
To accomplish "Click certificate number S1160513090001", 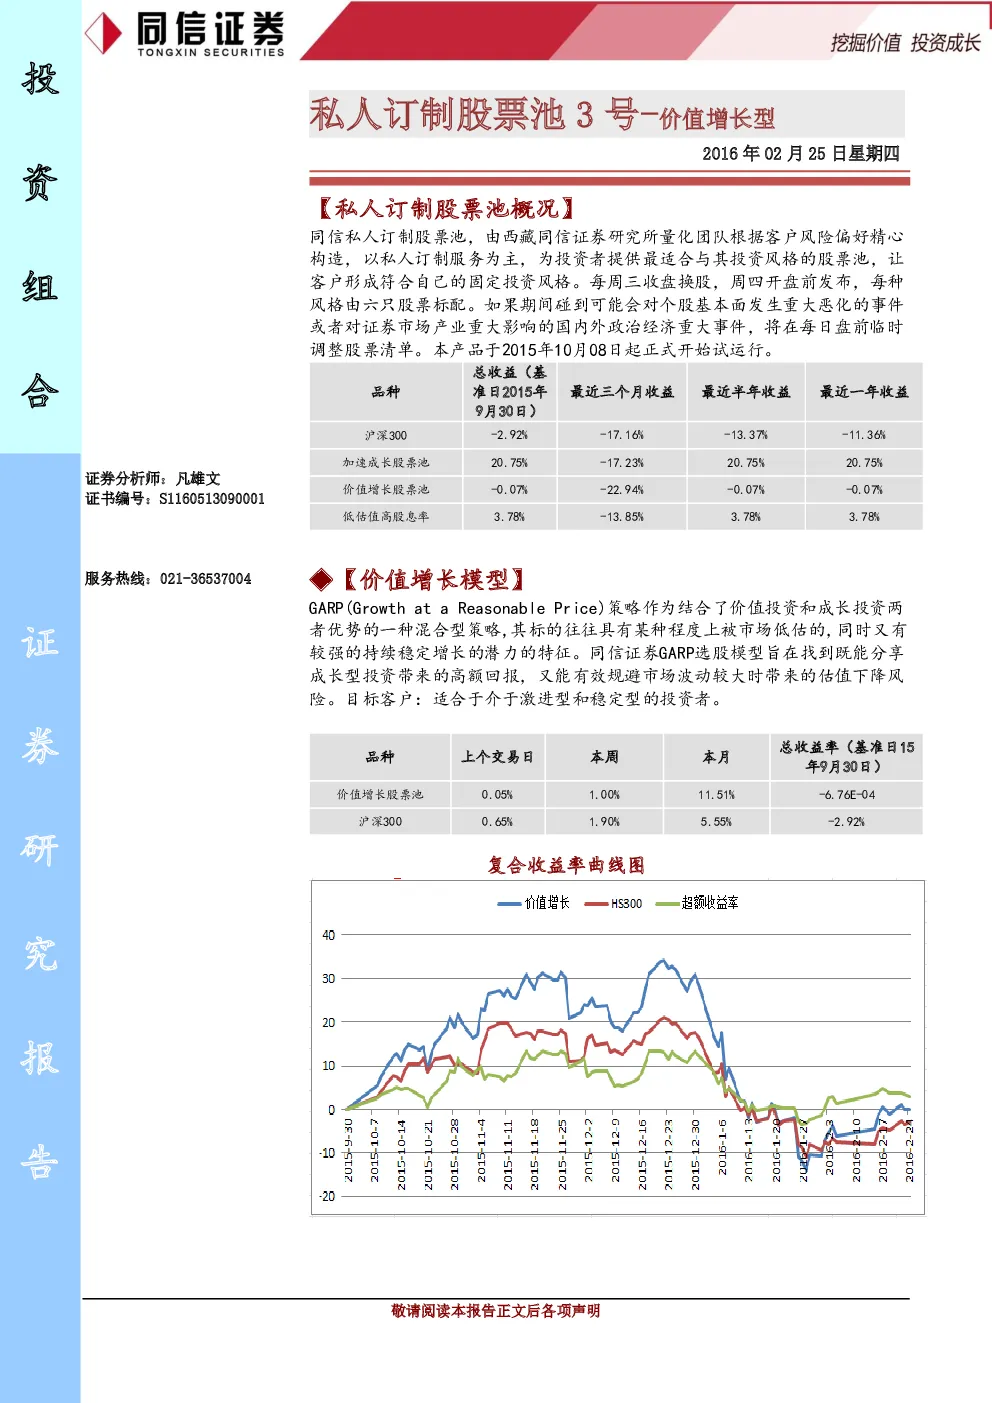I will point(212,499).
